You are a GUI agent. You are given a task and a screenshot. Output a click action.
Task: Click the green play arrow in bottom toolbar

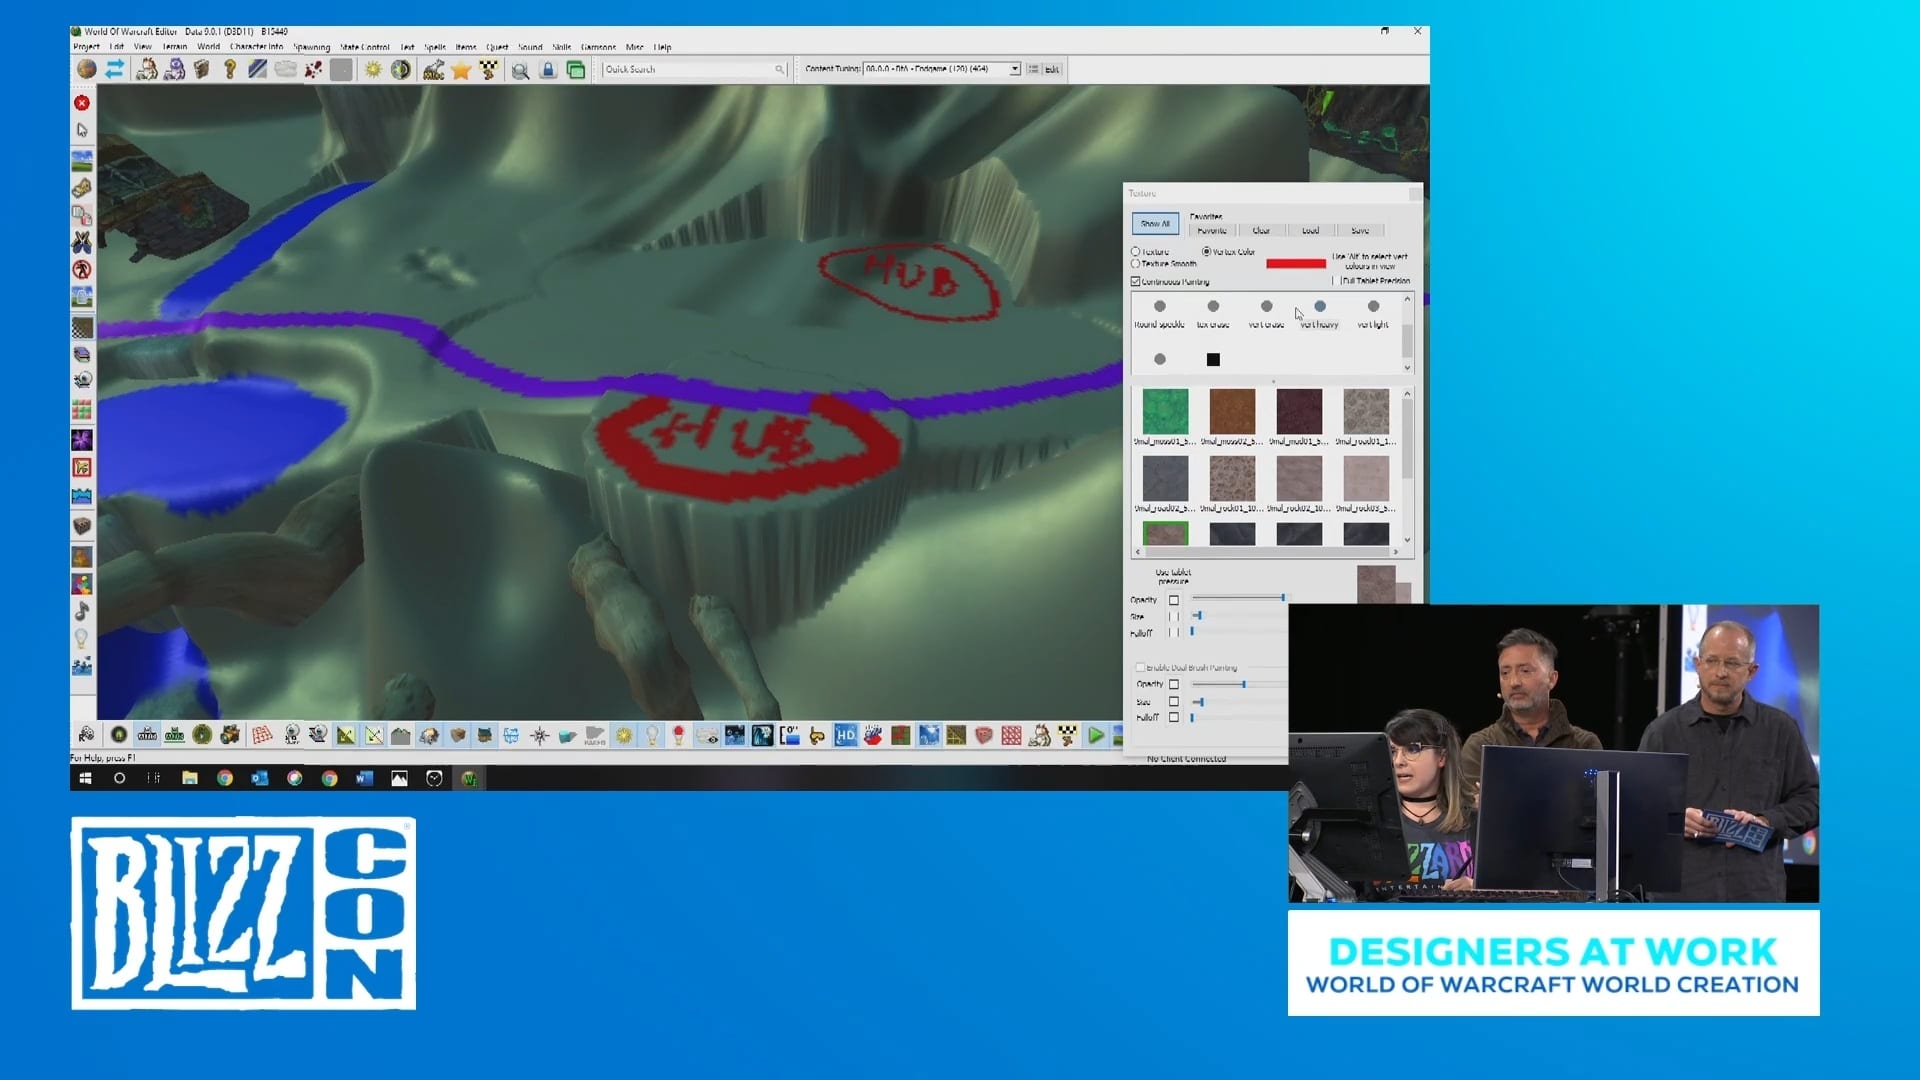(1096, 736)
